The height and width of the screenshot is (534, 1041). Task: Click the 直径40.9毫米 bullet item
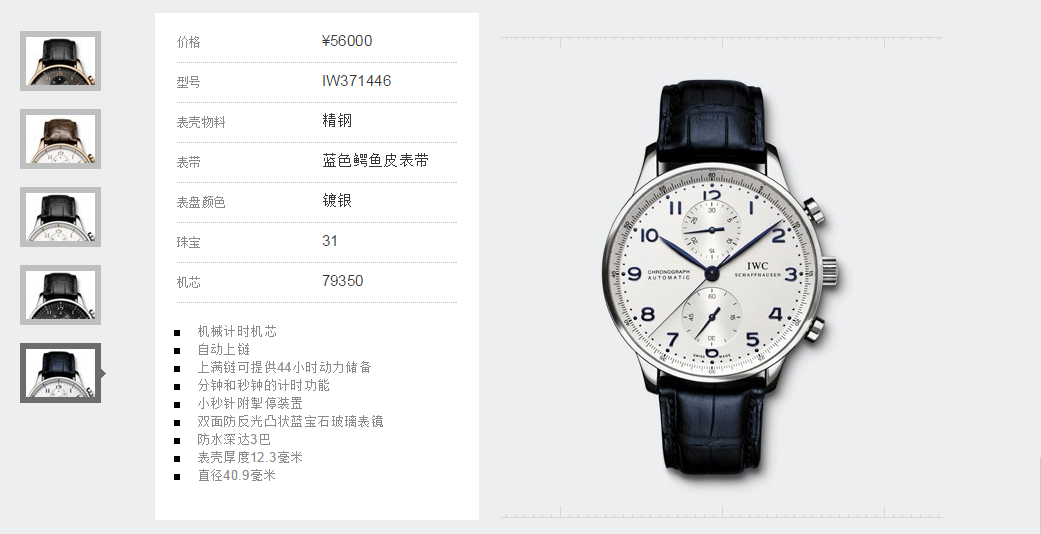(x=236, y=476)
